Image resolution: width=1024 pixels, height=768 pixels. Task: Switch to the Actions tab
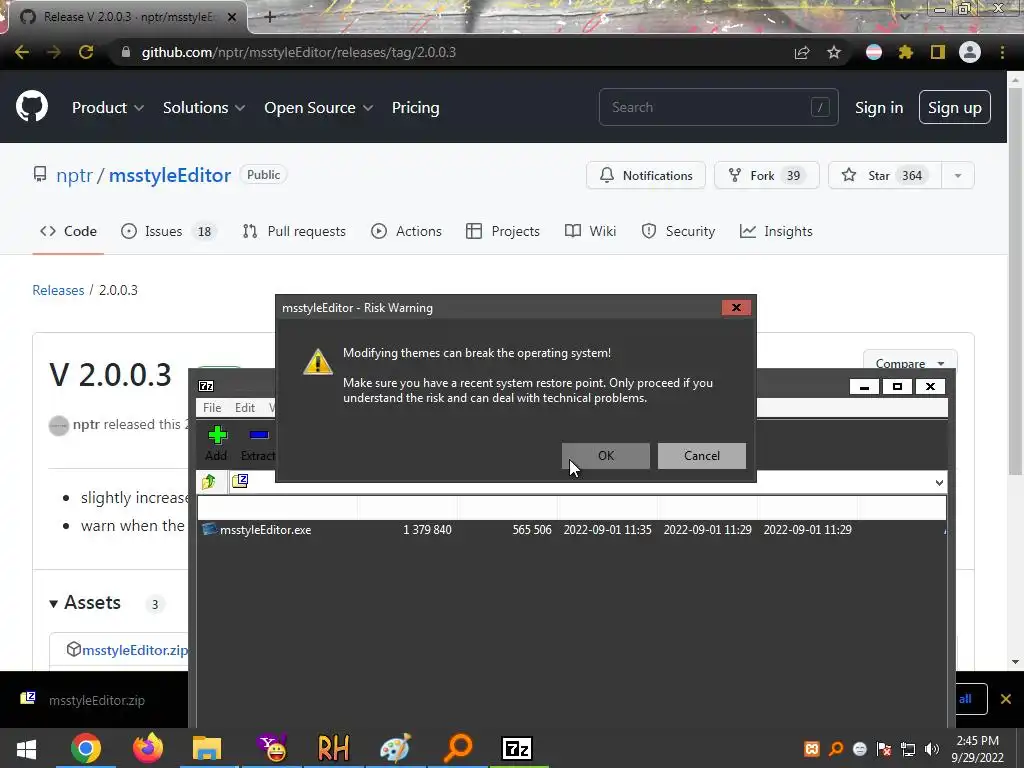pos(406,231)
